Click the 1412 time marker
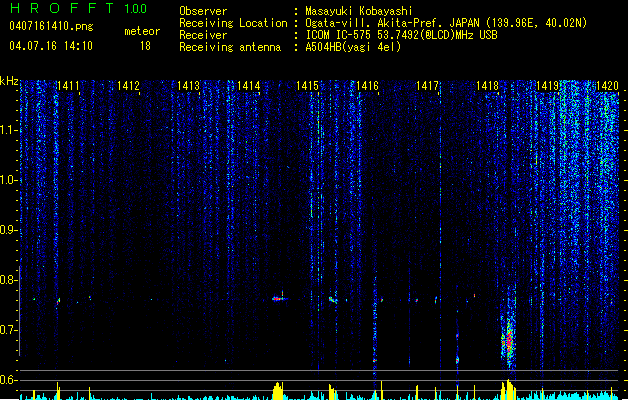Image resolution: width=629 pixels, height=400 pixels. tap(128, 86)
